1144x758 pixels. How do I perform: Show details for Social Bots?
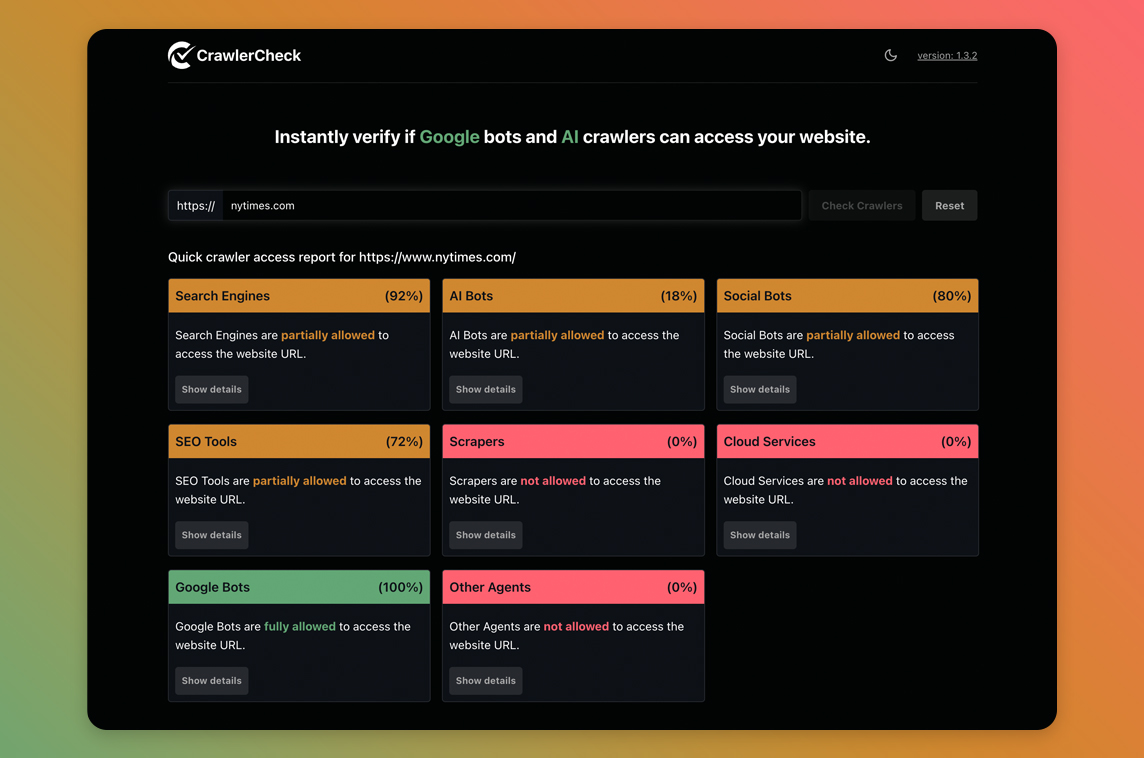tap(760, 390)
